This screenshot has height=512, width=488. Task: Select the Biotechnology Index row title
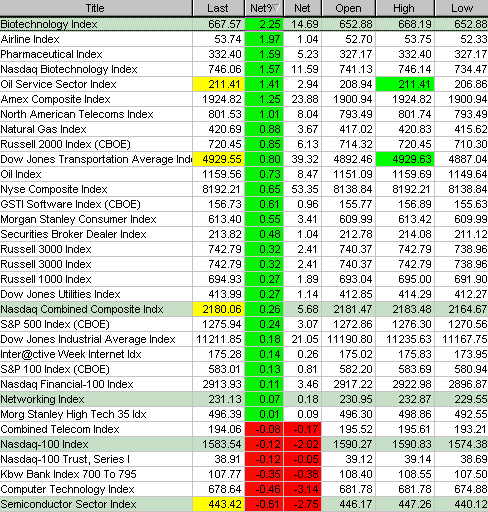(49, 24)
